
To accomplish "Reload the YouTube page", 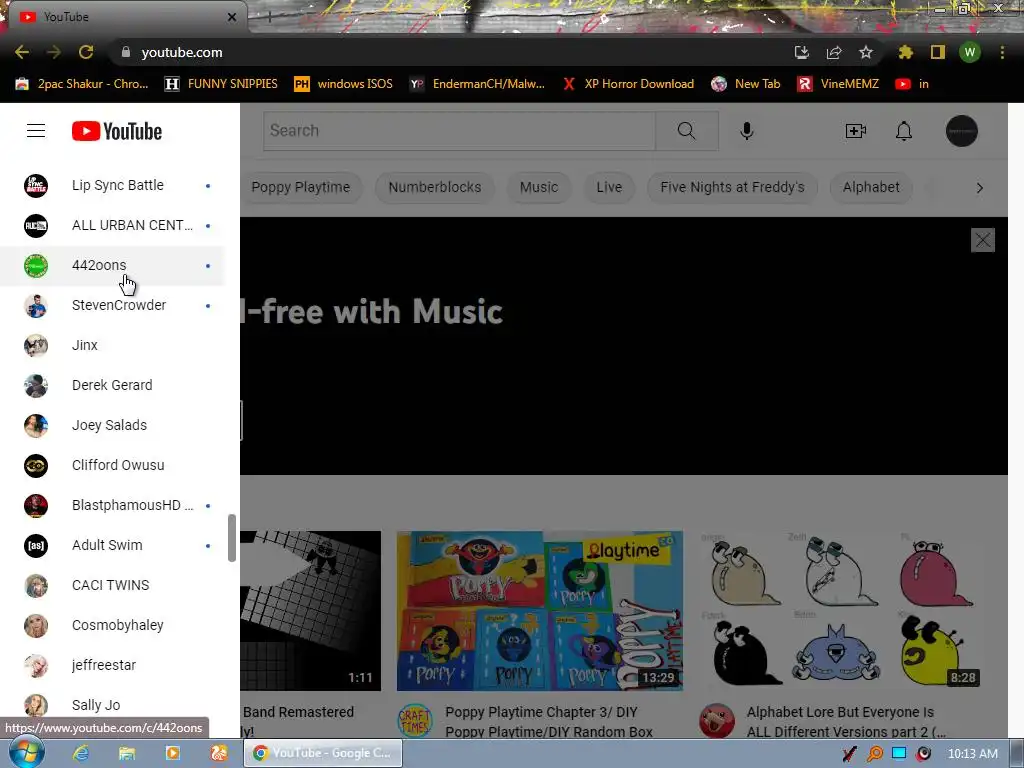I will (86, 52).
